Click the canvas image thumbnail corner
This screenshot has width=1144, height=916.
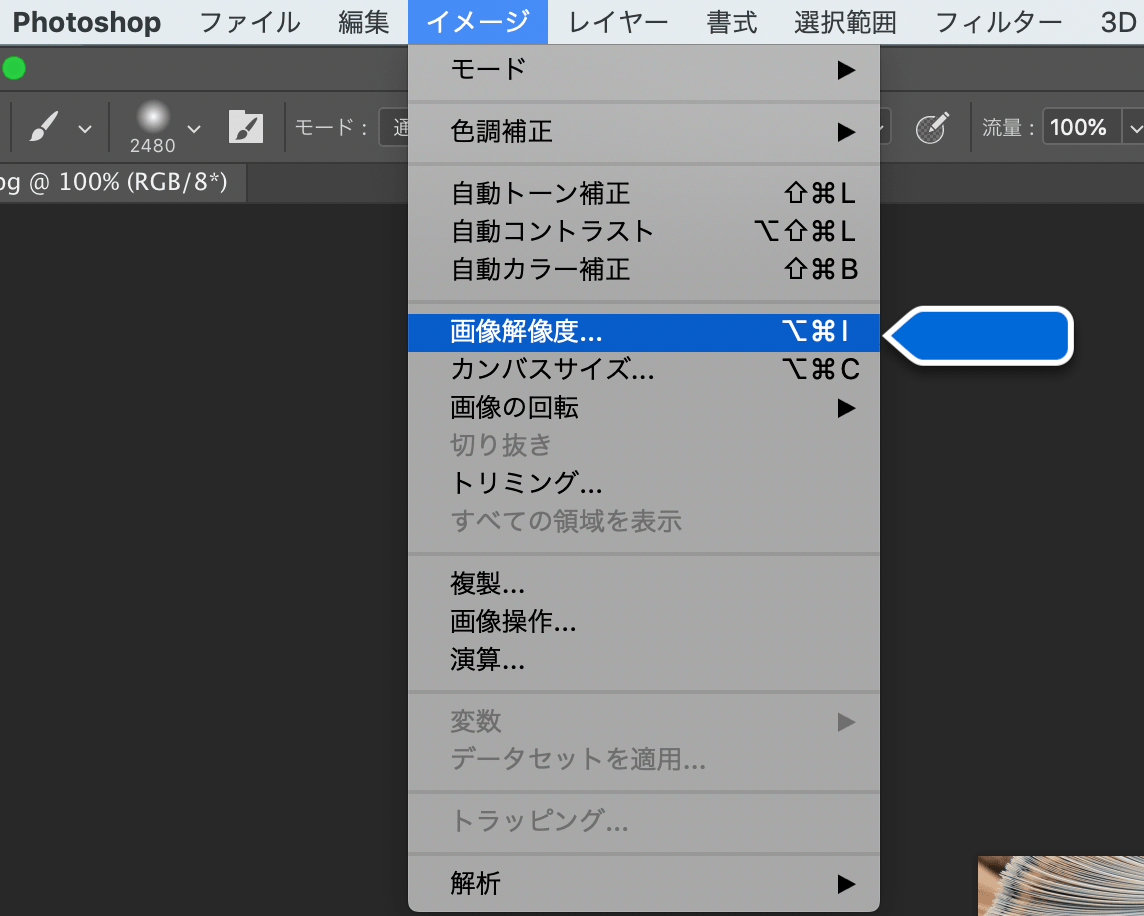coord(1061,886)
